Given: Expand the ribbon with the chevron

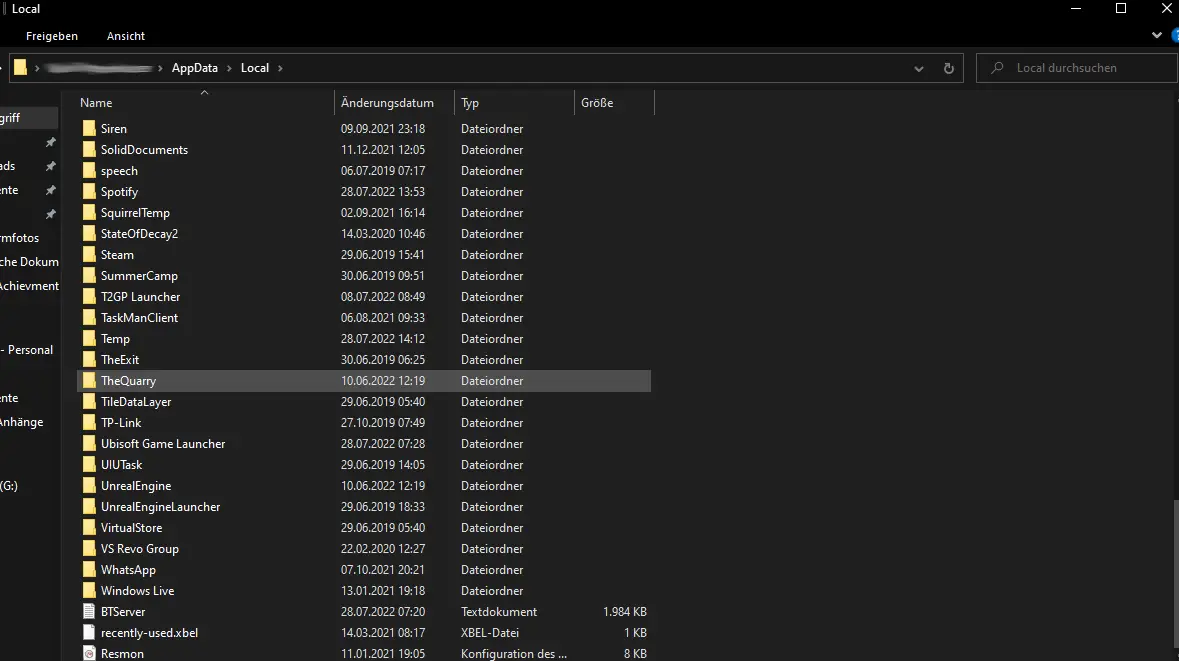Looking at the screenshot, I should coord(1156,35).
